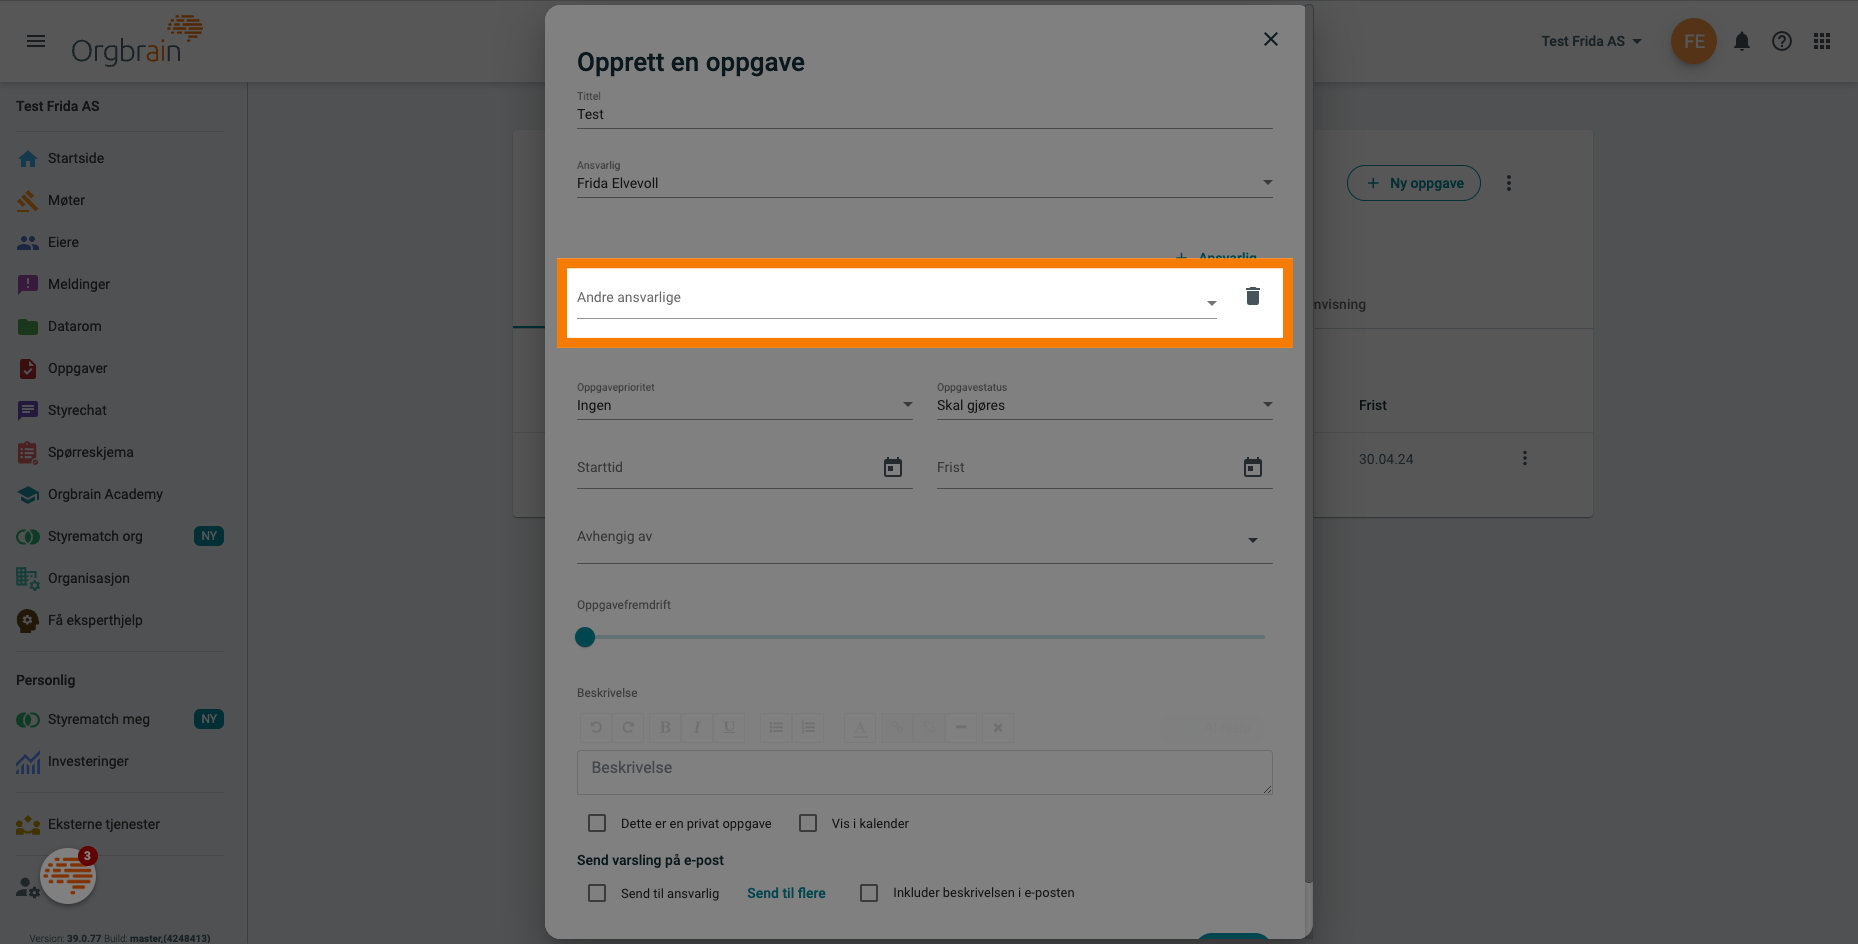Clear formatting with the X toolbar icon
The width and height of the screenshot is (1858, 944).
[998, 727]
